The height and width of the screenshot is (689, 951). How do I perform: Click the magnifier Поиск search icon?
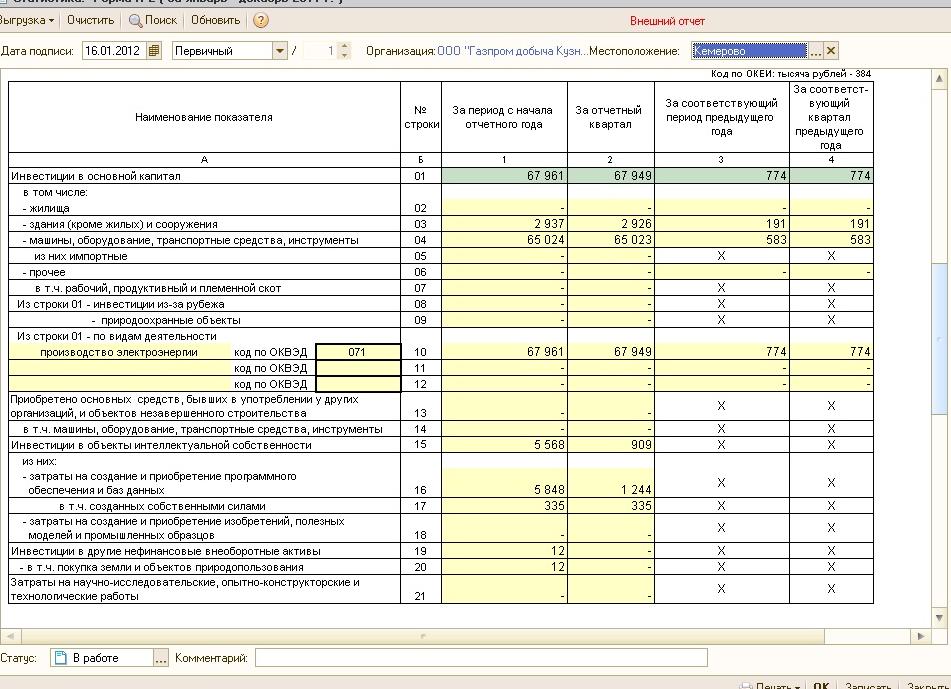[x=135, y=21]
